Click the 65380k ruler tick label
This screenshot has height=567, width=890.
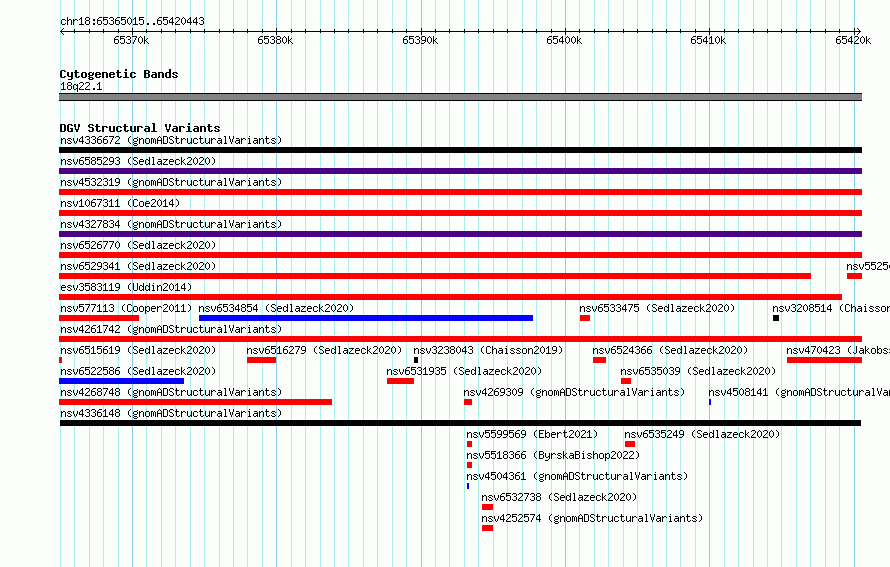point(275,40)
